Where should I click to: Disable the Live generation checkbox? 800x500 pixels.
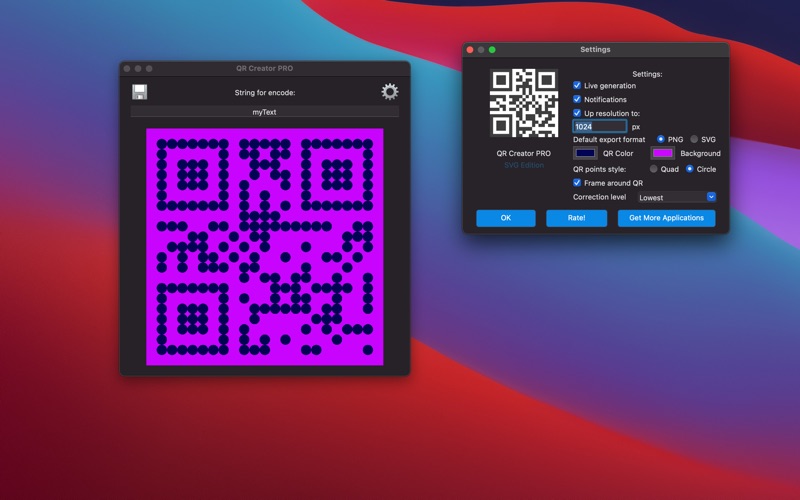pyautogui.click(x=577, y=86)
